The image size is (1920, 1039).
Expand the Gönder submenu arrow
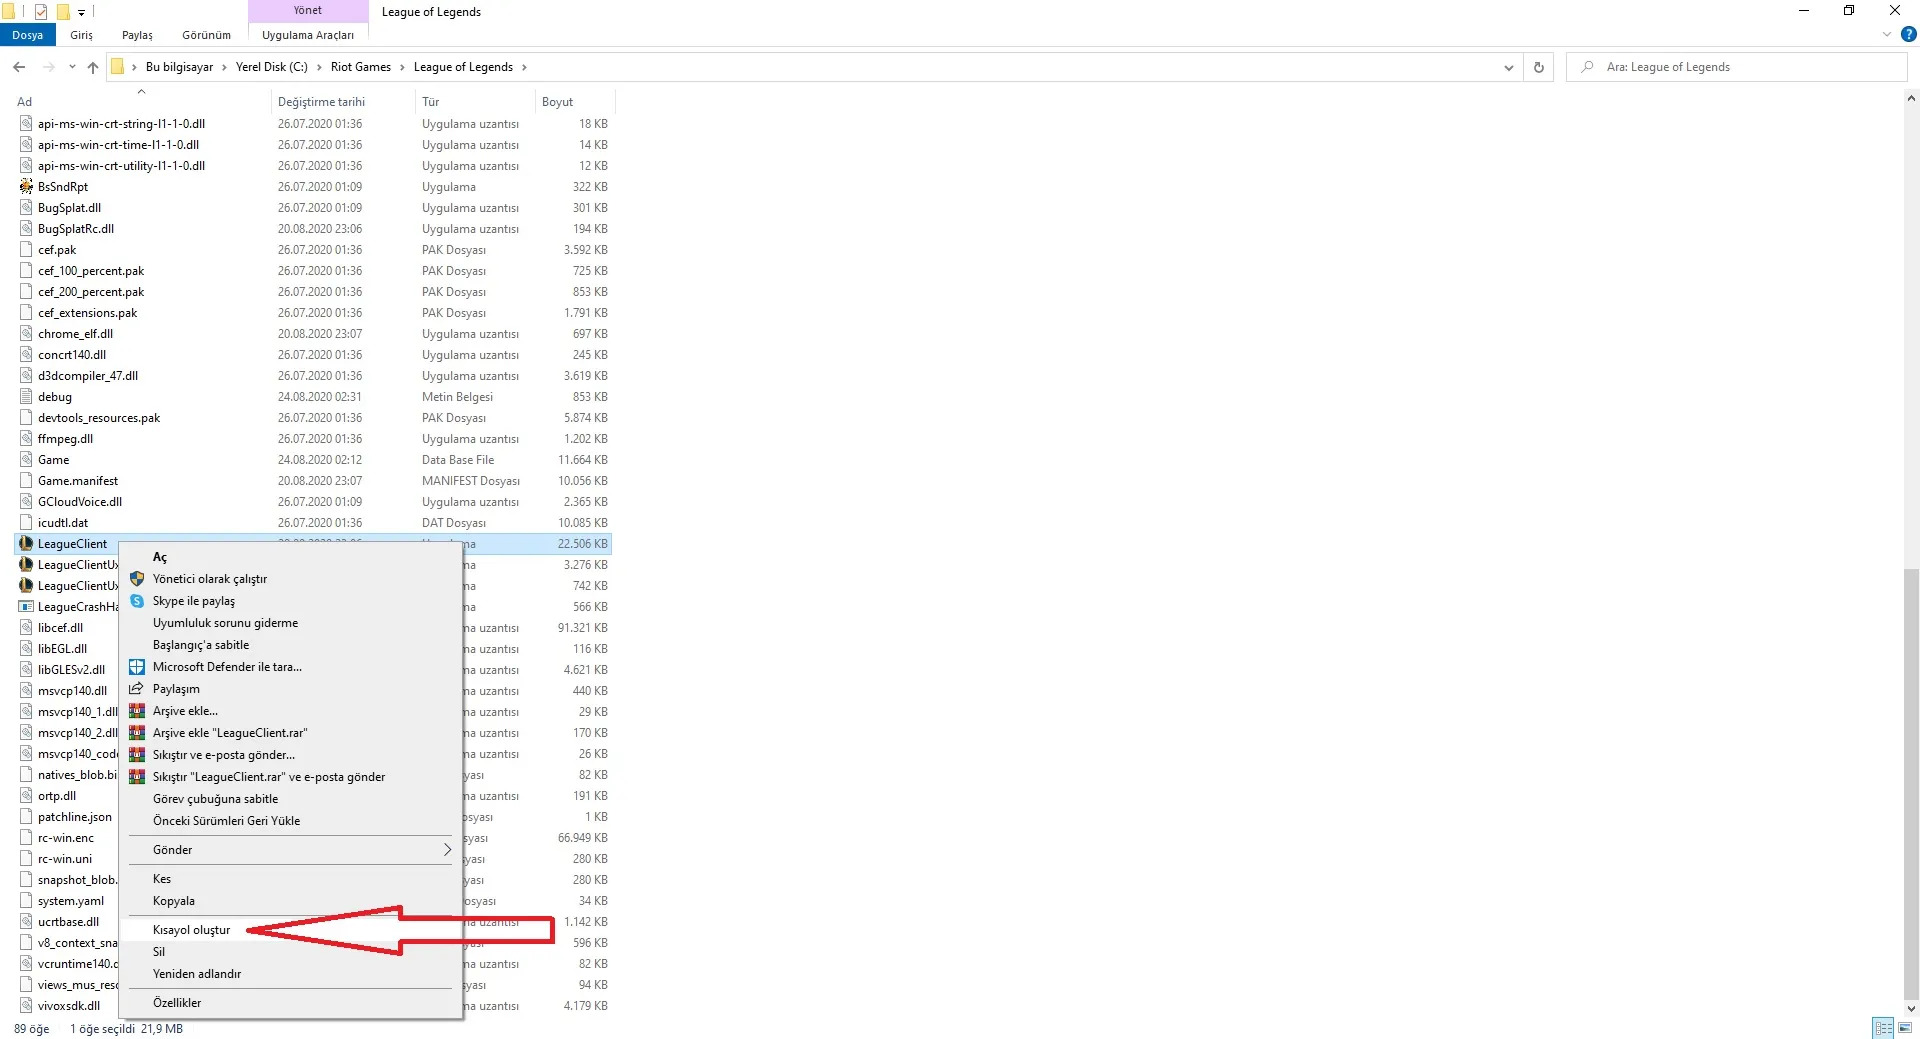(447, 850)
